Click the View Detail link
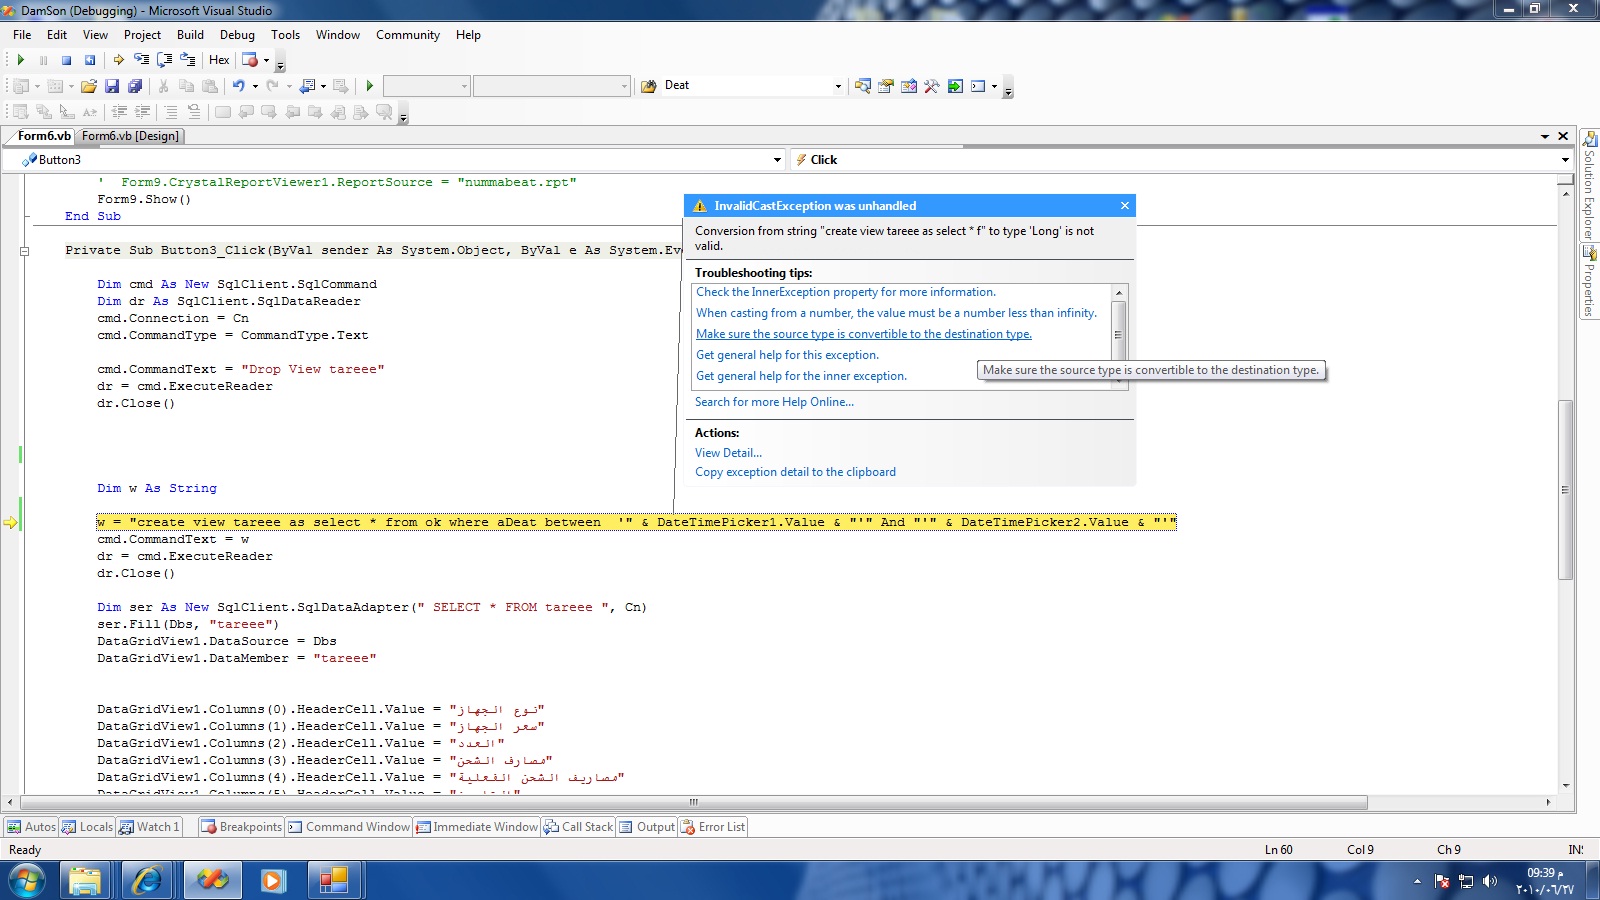The height and width of the screenshot is (900, 1600). (728, 453)
